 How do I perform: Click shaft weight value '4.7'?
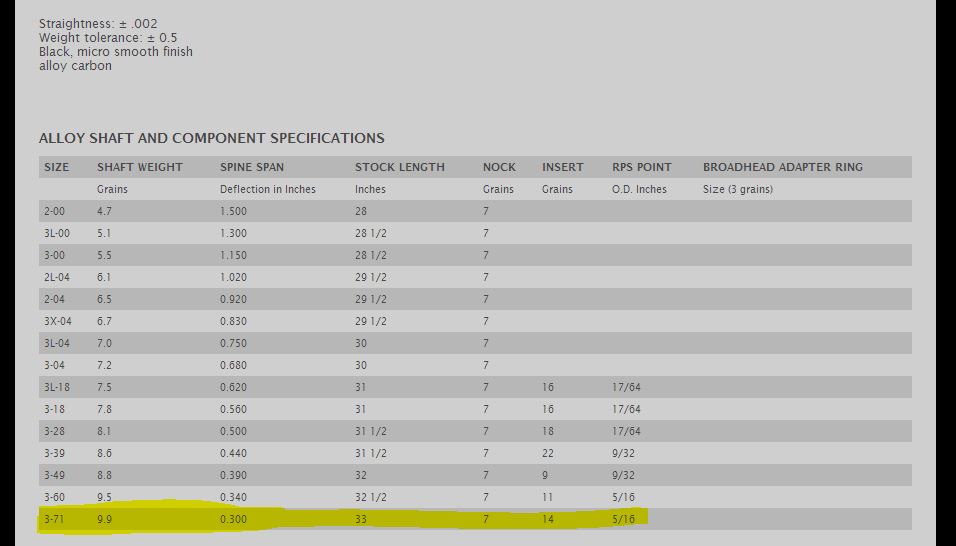(x=104, y=211)
